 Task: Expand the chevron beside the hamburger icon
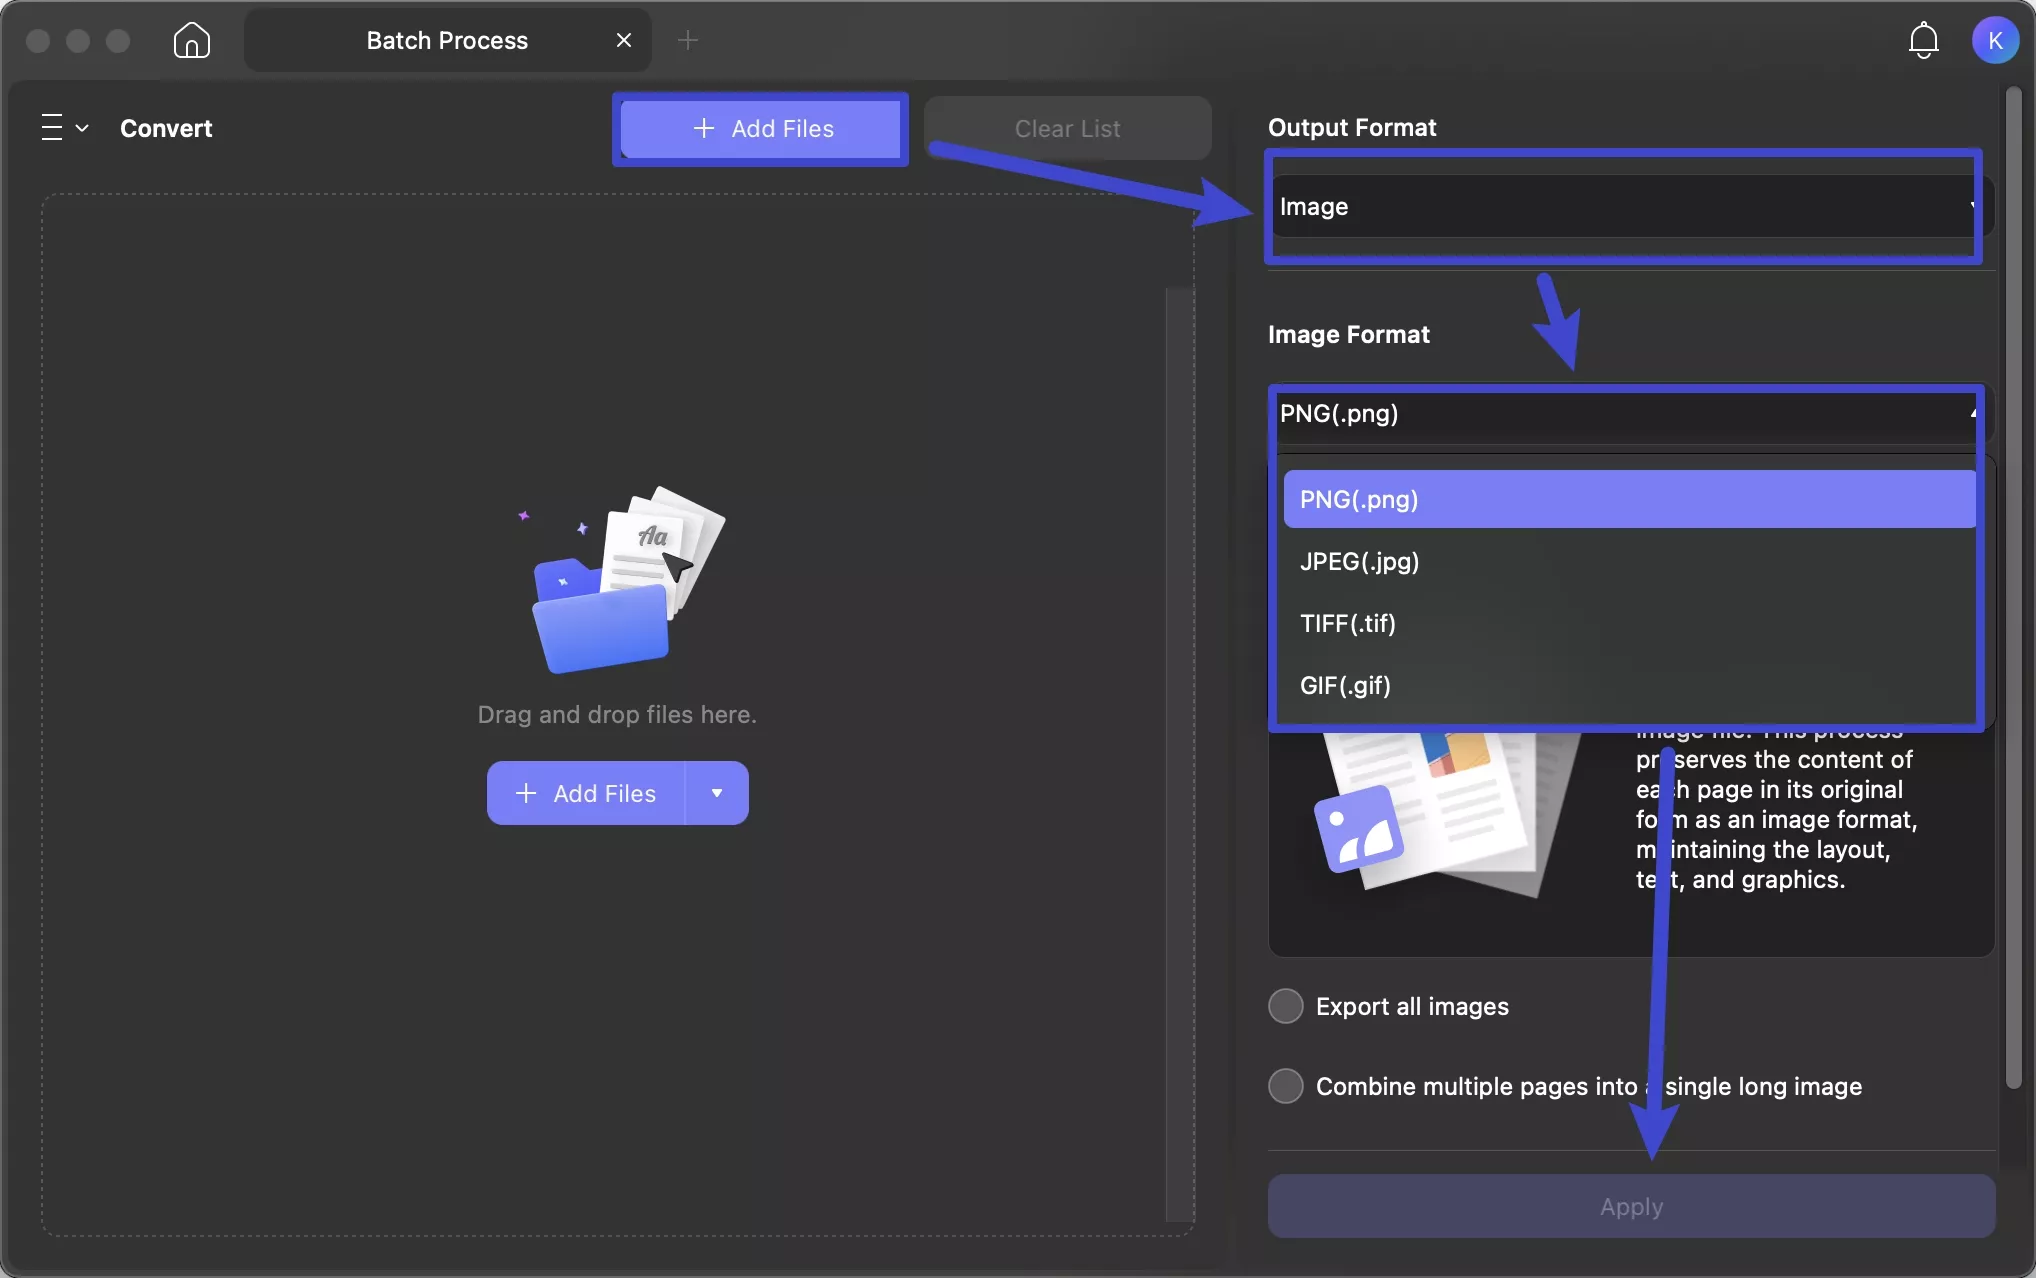tap(84, 127)
